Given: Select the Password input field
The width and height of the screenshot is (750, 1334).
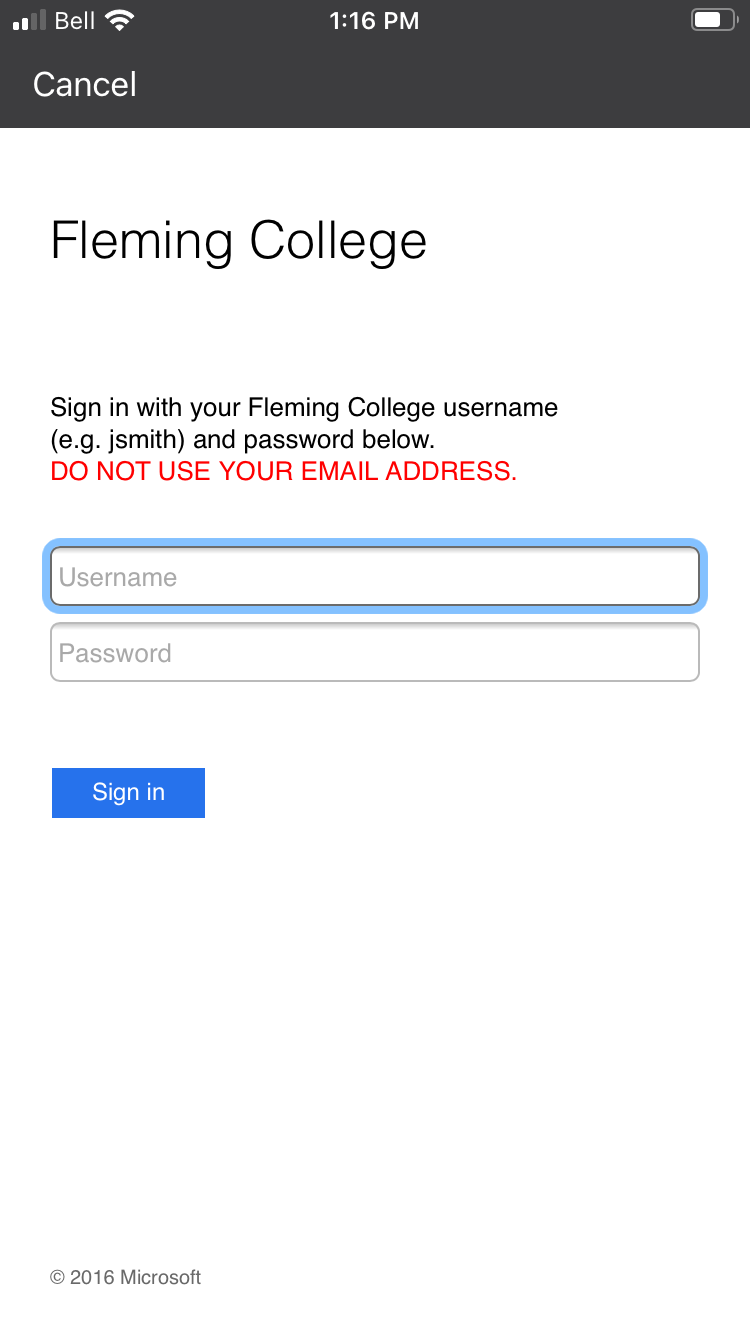Looking at the screenshot, I should click(375, 653).
